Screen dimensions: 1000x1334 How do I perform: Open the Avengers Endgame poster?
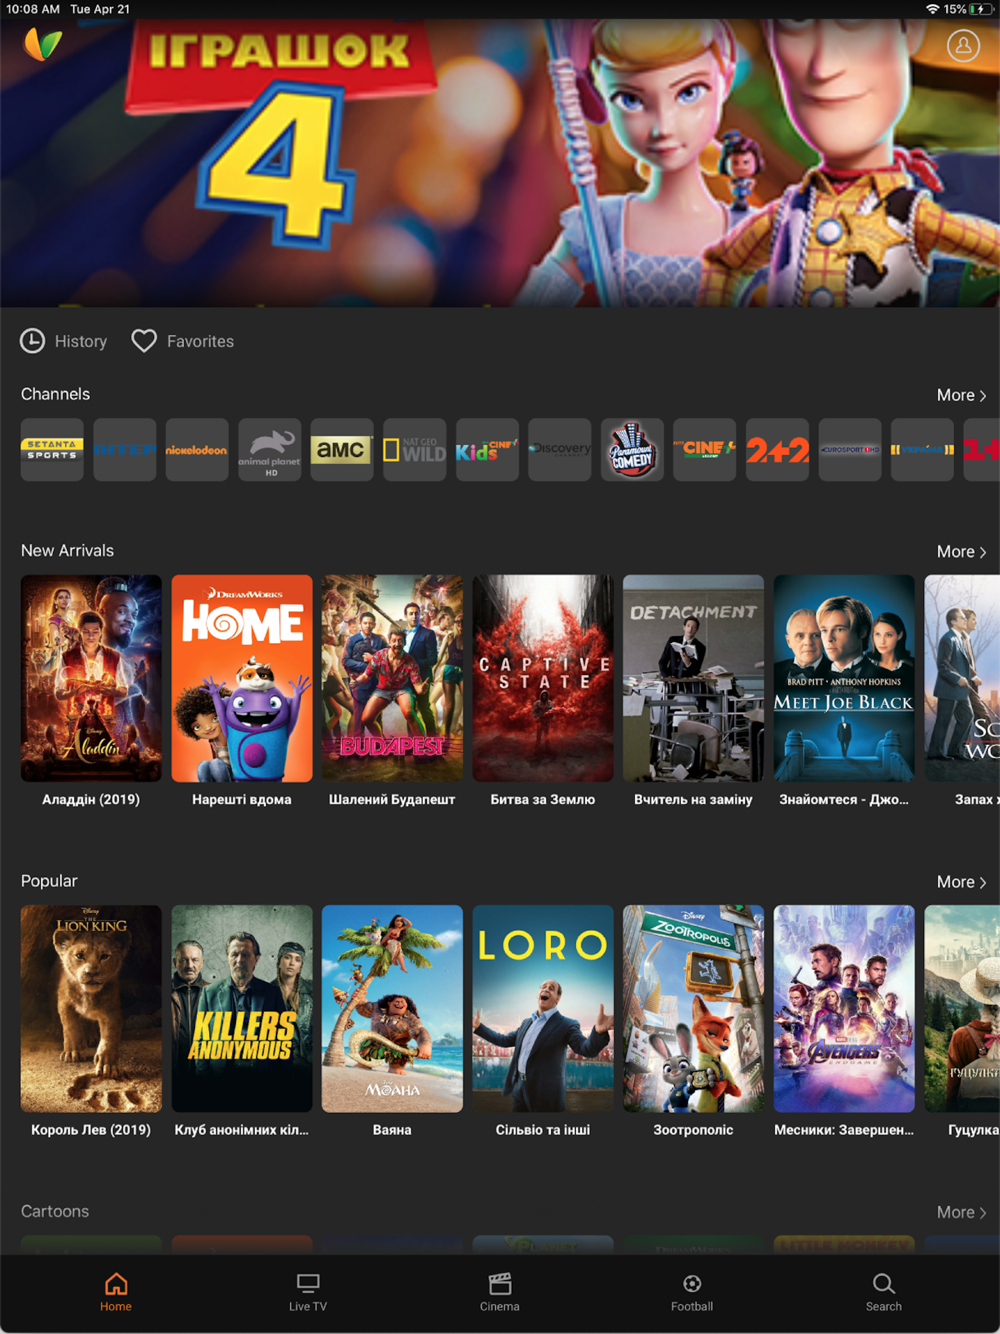point(844,1009)
